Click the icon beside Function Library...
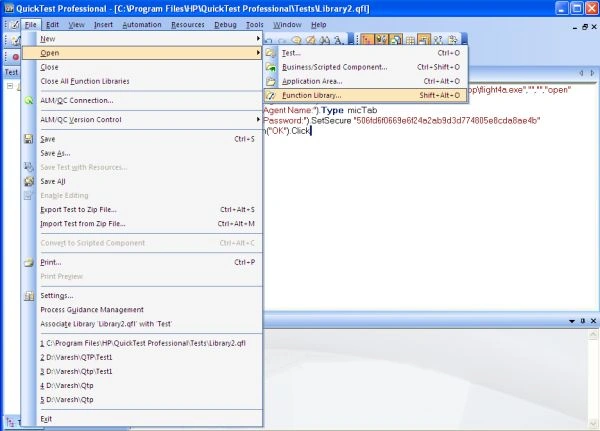Viewport: 600px width, 431px height. point(271,95)
